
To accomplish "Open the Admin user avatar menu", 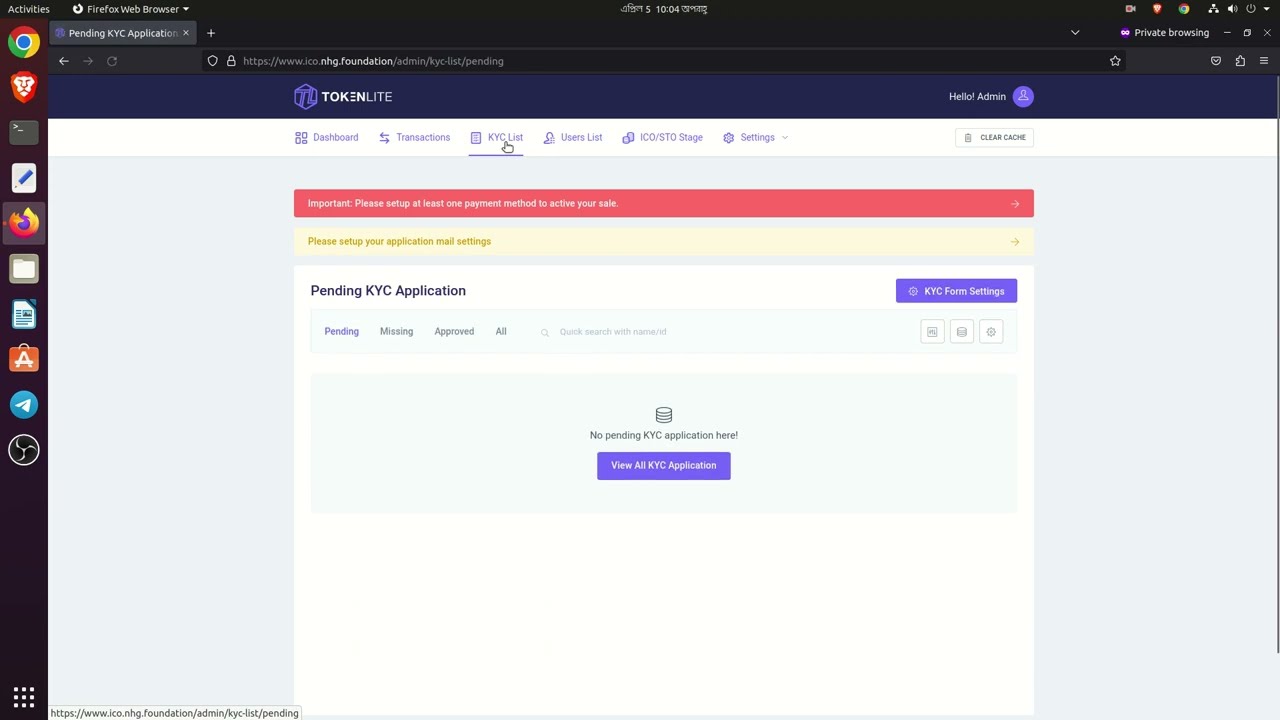I will click(x=1023, y=96).
